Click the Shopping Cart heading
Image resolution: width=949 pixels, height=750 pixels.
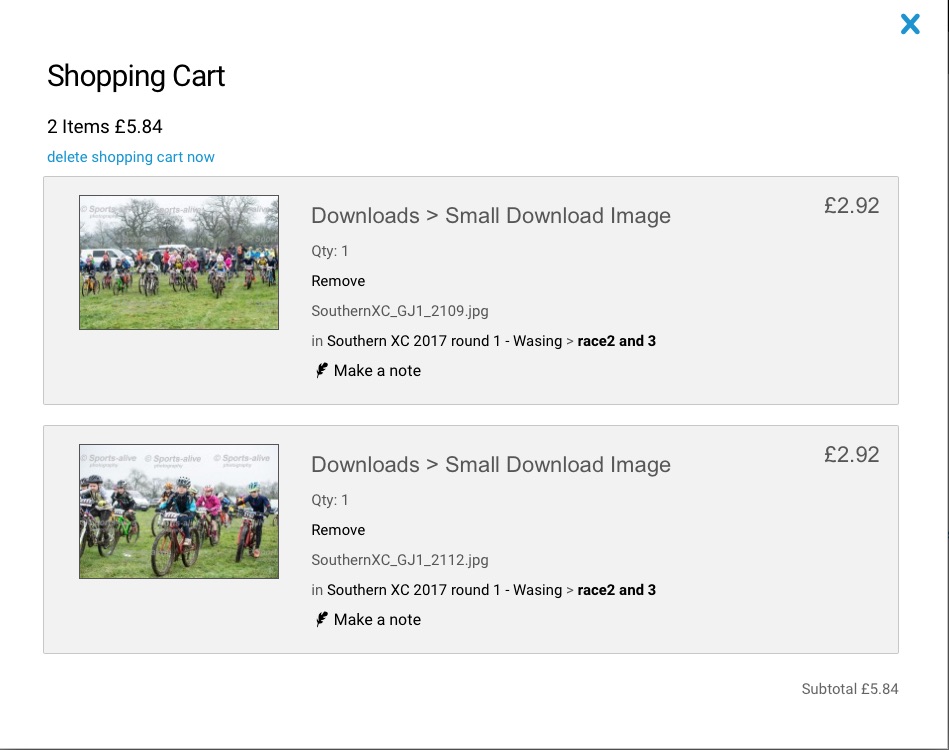coord(136,76)
